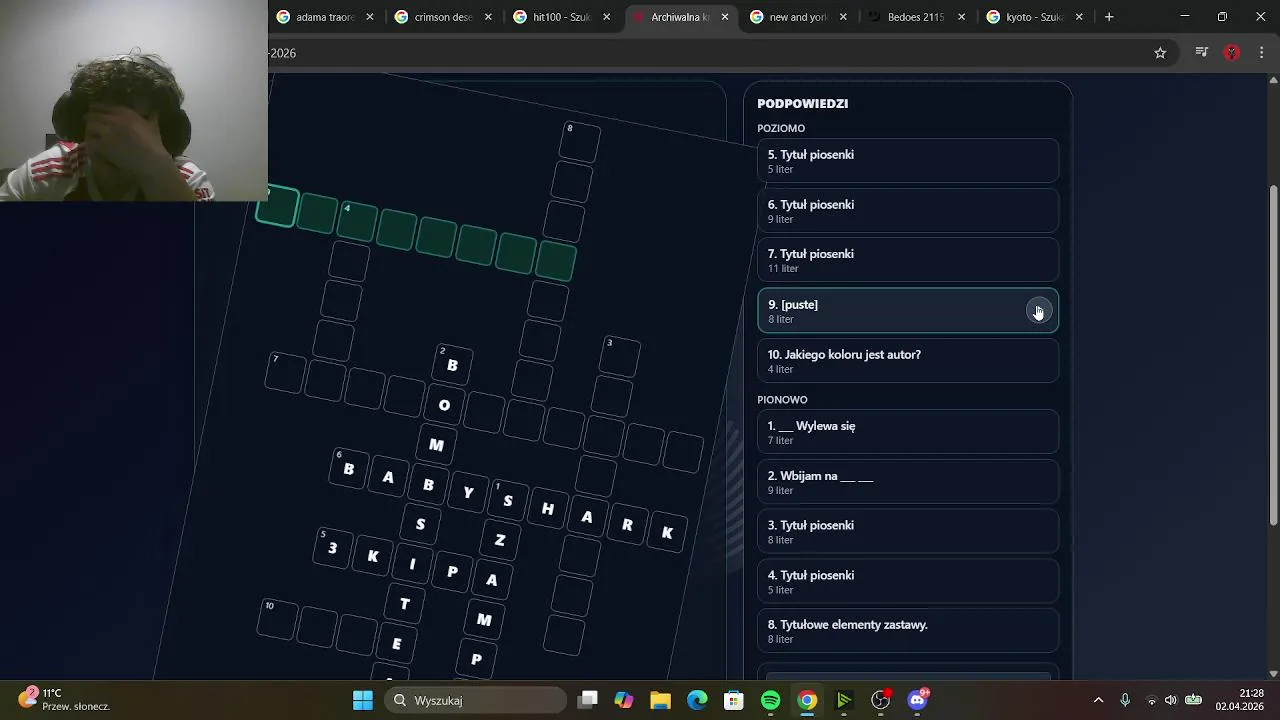Image resolution: width=1280 pixels, height=720 pixels.
Task: Open Google Chrome from the taskbar
Action: (x=807, y=700)
